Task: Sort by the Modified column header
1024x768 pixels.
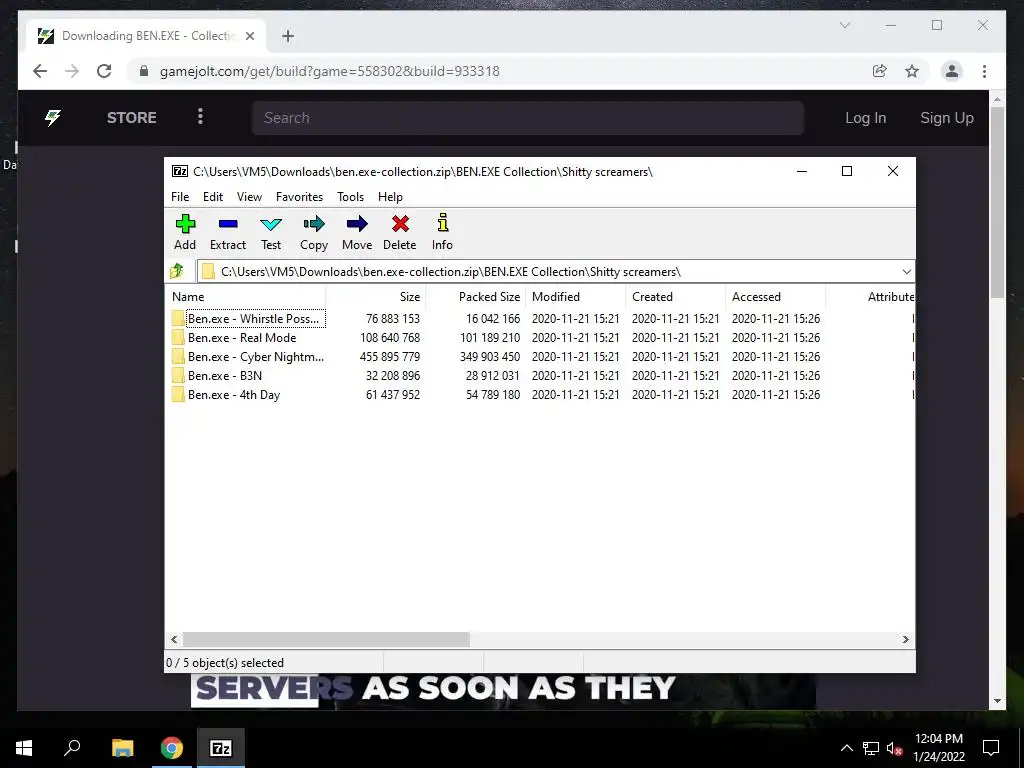Action: pos(576,296)
